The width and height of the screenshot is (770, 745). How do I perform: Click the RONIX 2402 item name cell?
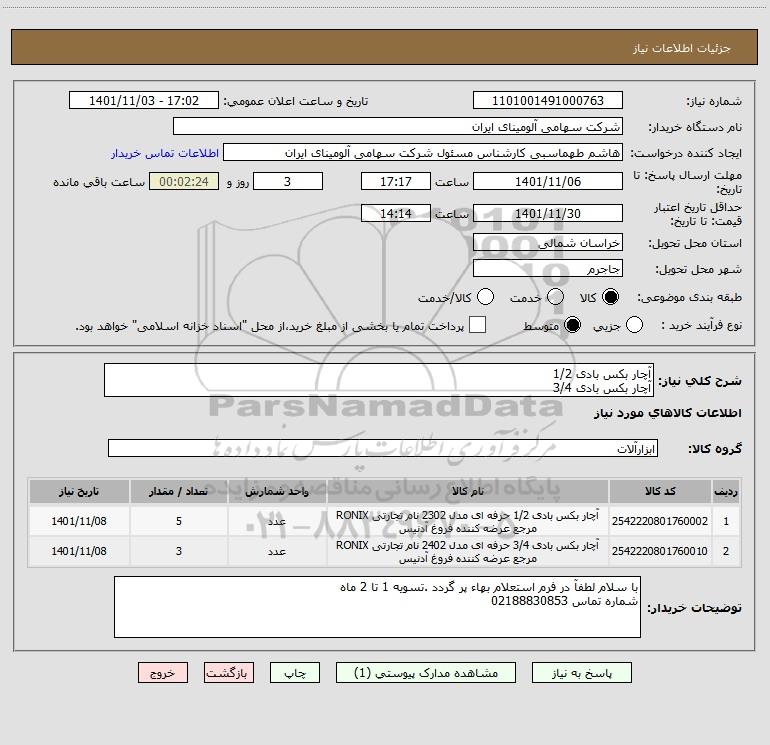pos(468,551)
